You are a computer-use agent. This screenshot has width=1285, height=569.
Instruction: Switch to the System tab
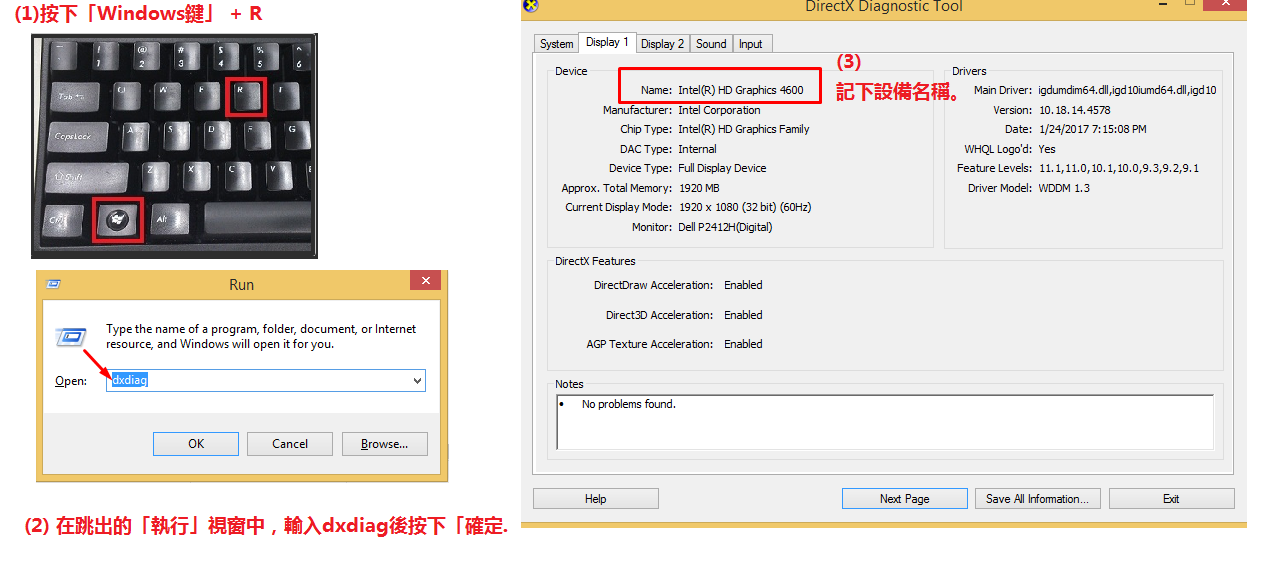click(556, 44)
